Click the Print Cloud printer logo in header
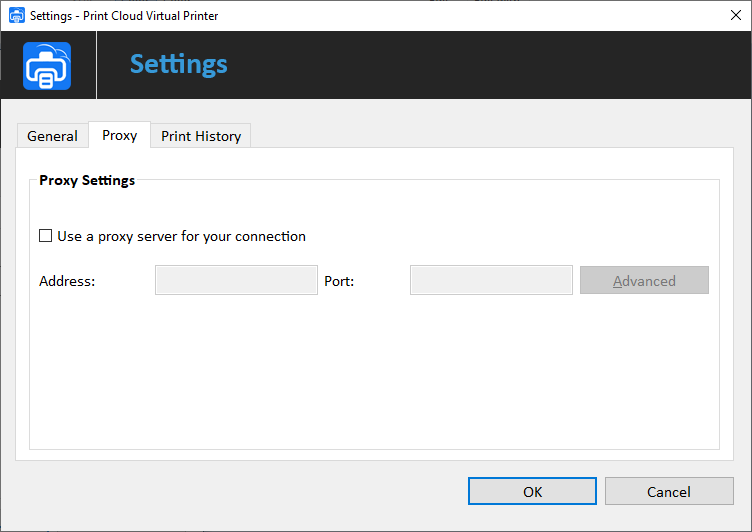Image resolution: width=752 pixels, height=532 pixels. tap(47, 66)
